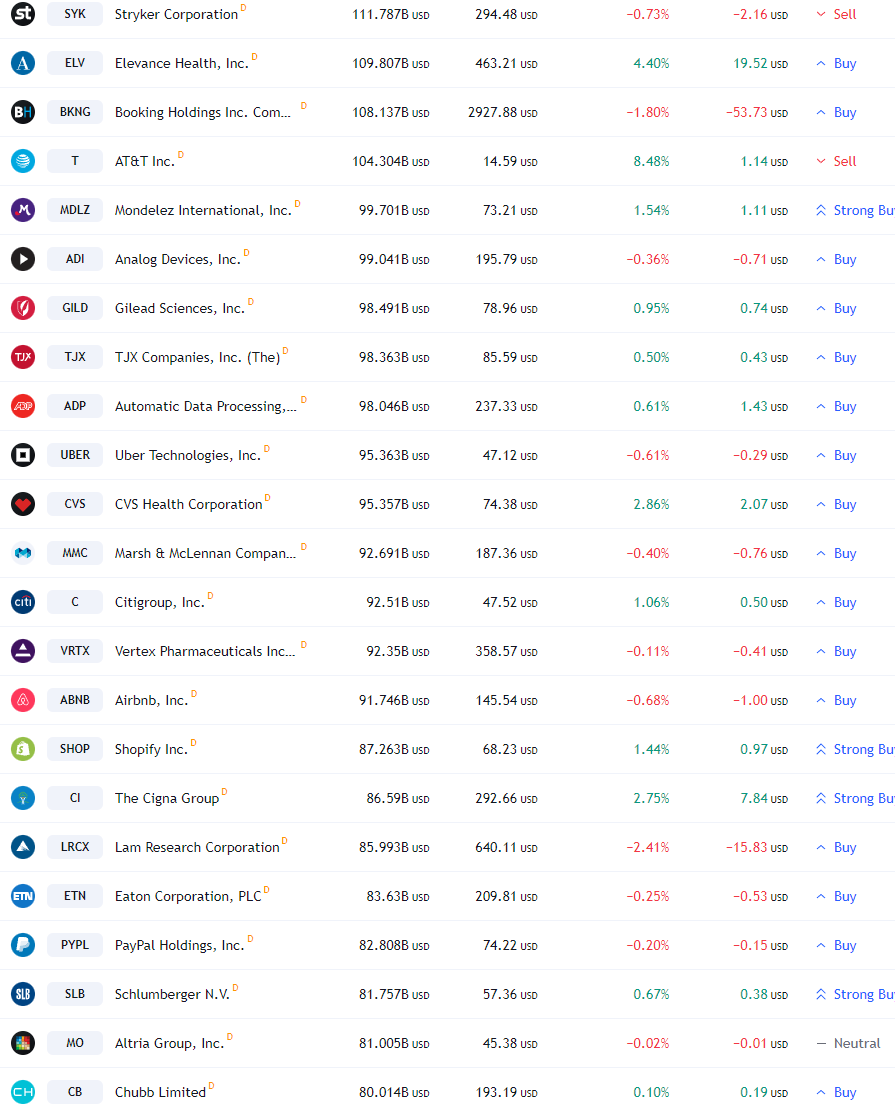This screenshot has height=1108, width=895.
Task: Click the Eaton ETN logo icon
Action: point(23,896)
